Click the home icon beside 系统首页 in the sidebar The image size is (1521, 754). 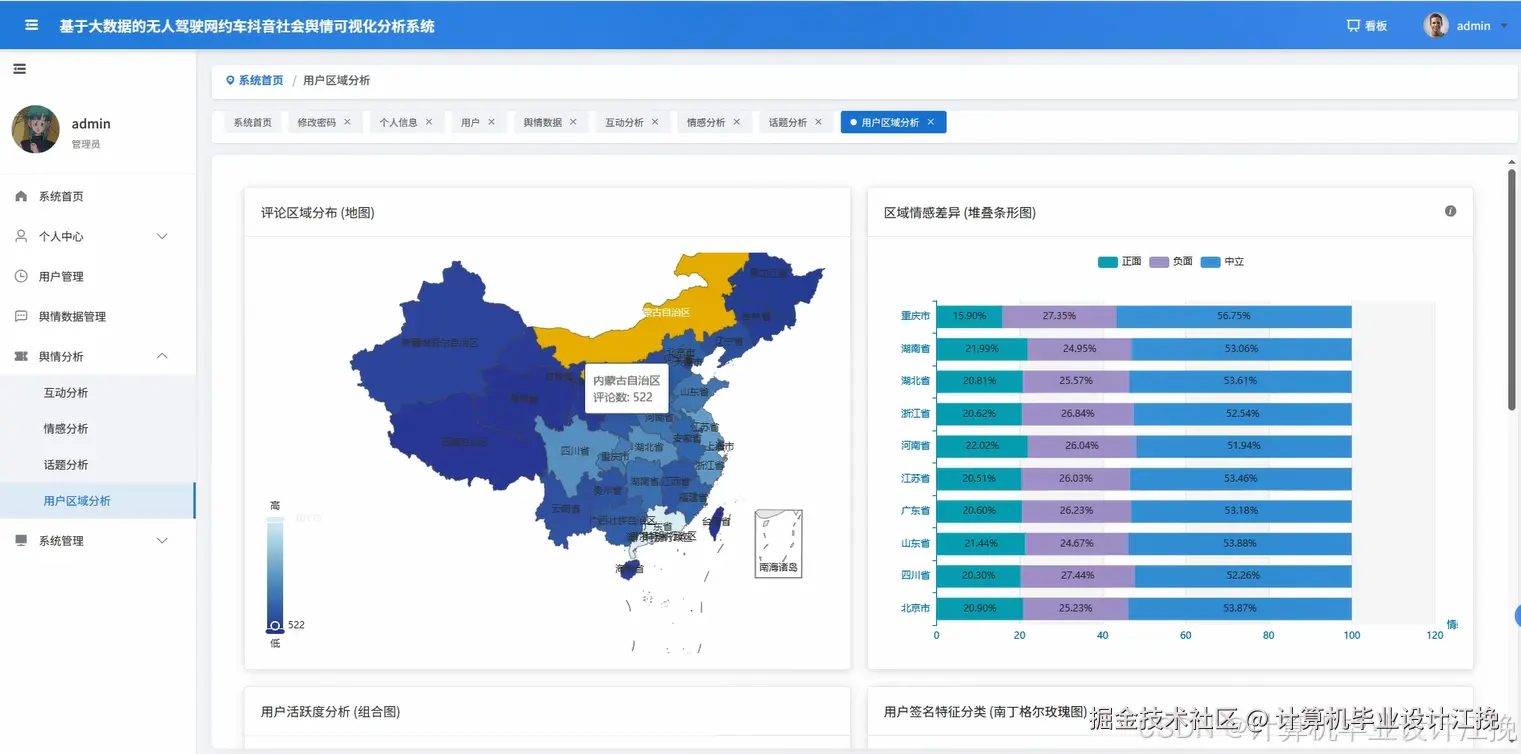pos(21,196)
